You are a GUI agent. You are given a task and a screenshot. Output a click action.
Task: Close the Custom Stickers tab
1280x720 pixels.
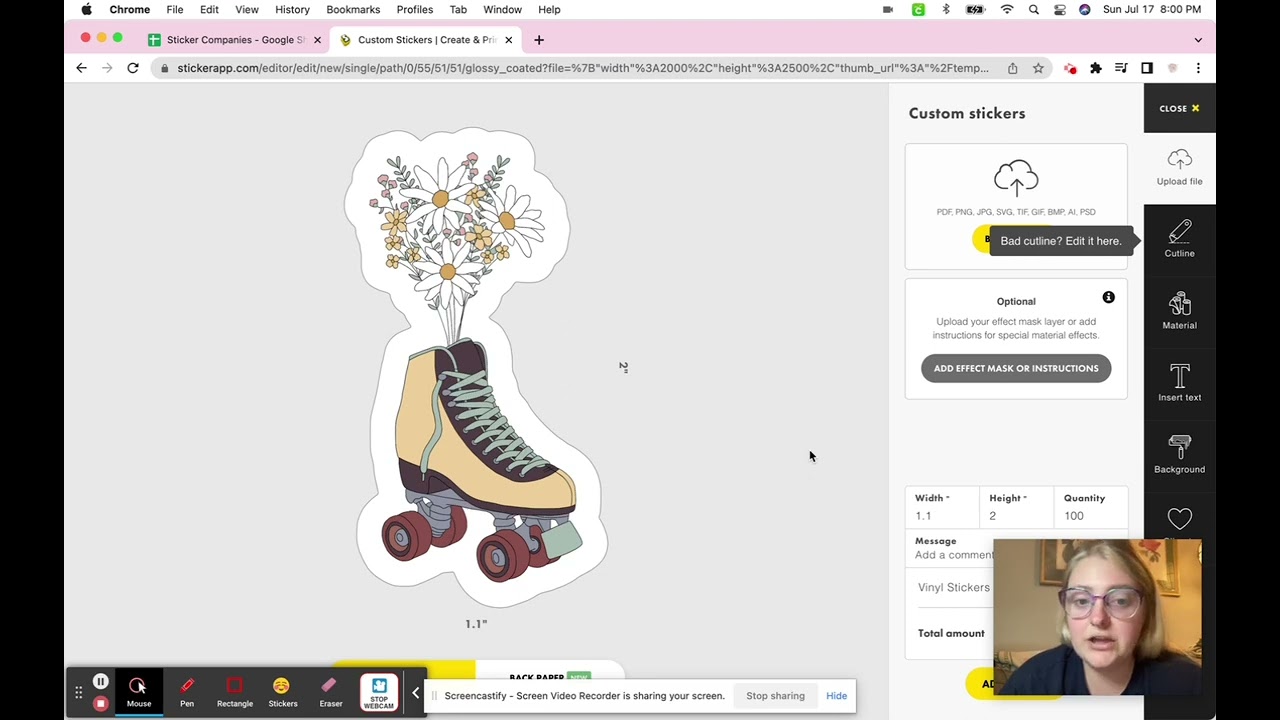508,40
